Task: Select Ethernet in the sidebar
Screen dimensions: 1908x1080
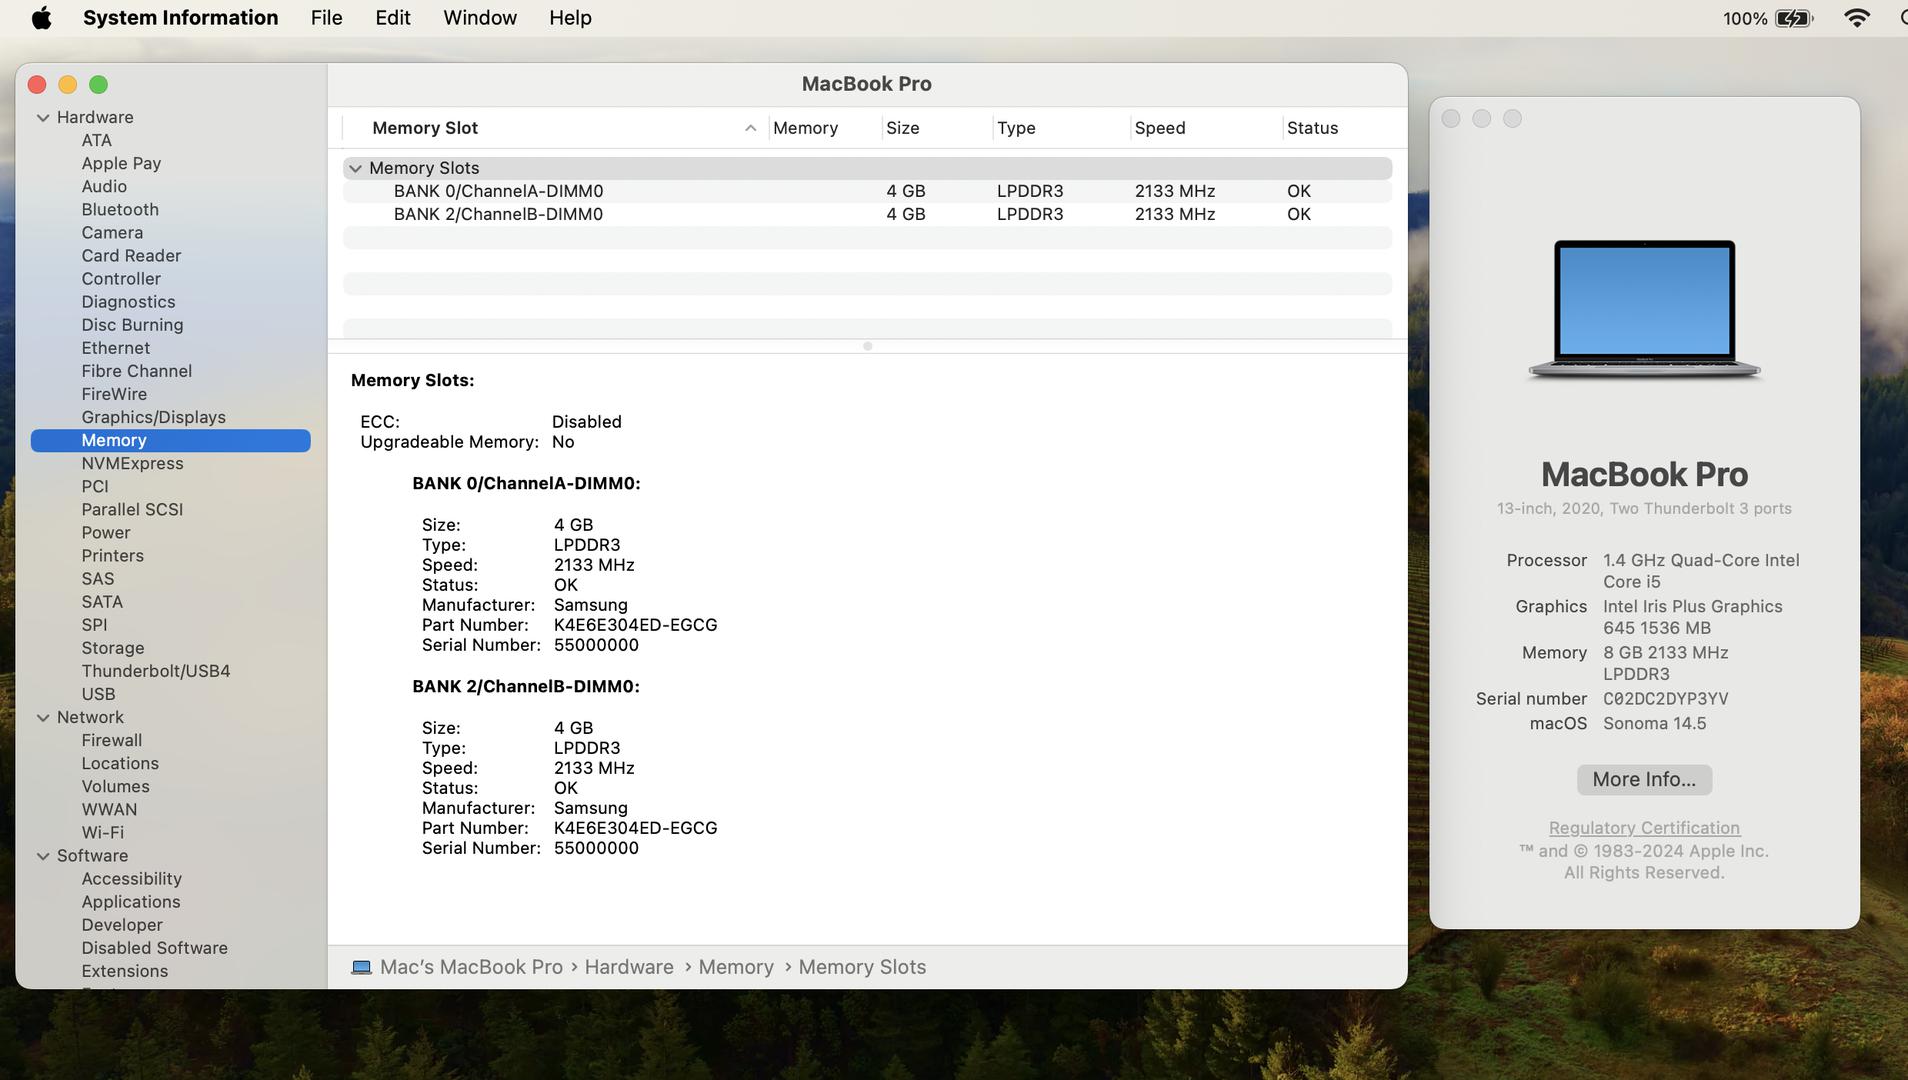Action: [x=115, y=348]
